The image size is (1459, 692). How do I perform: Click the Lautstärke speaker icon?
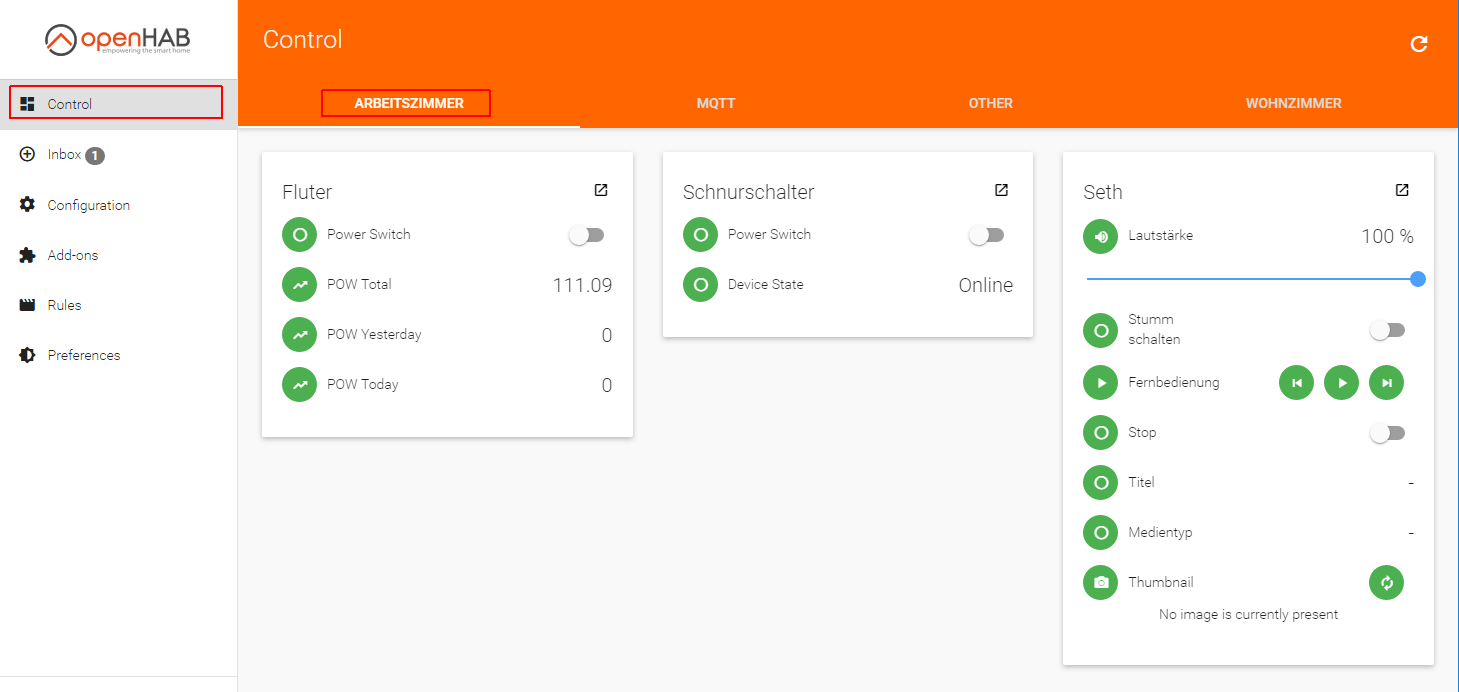point(1101,237)
